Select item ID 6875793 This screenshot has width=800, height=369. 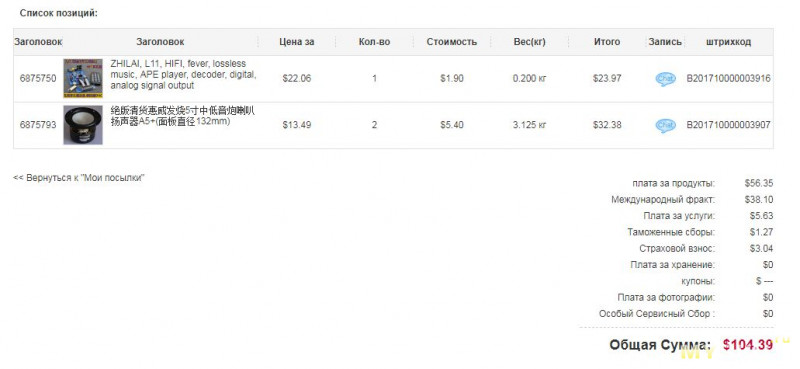click(x=38, y=125)
